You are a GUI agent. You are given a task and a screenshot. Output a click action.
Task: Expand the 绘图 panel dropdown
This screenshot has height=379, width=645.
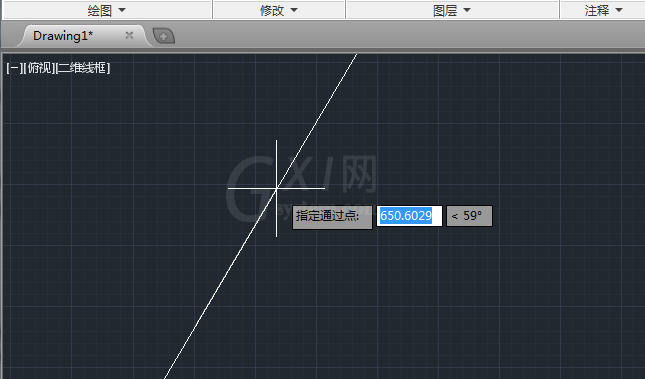(107, 10)
